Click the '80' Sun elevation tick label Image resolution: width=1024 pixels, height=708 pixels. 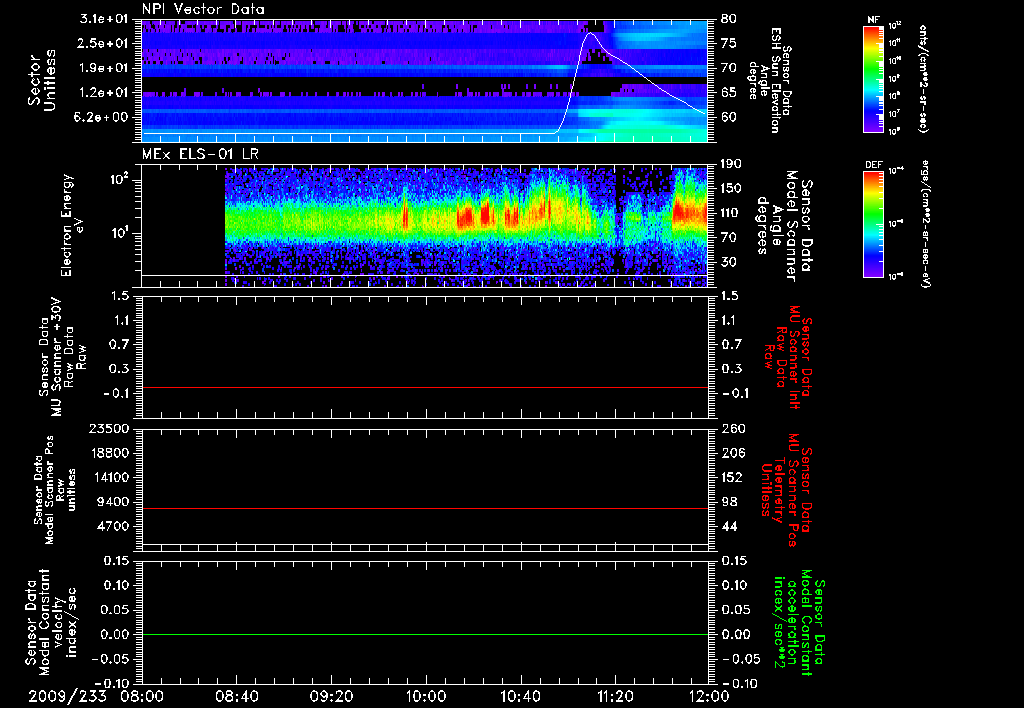click(729, 19)
